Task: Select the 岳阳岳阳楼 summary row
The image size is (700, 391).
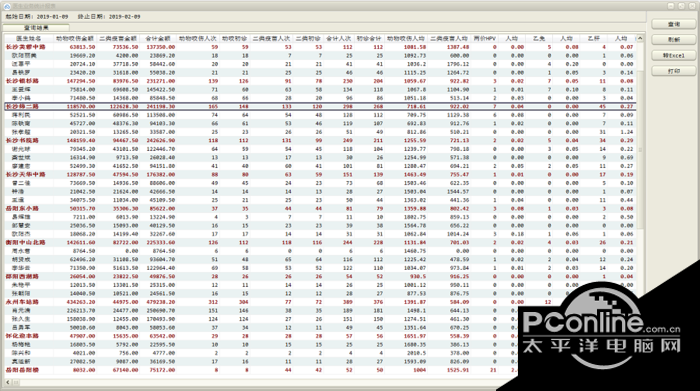Action: [x=320, y=370]
